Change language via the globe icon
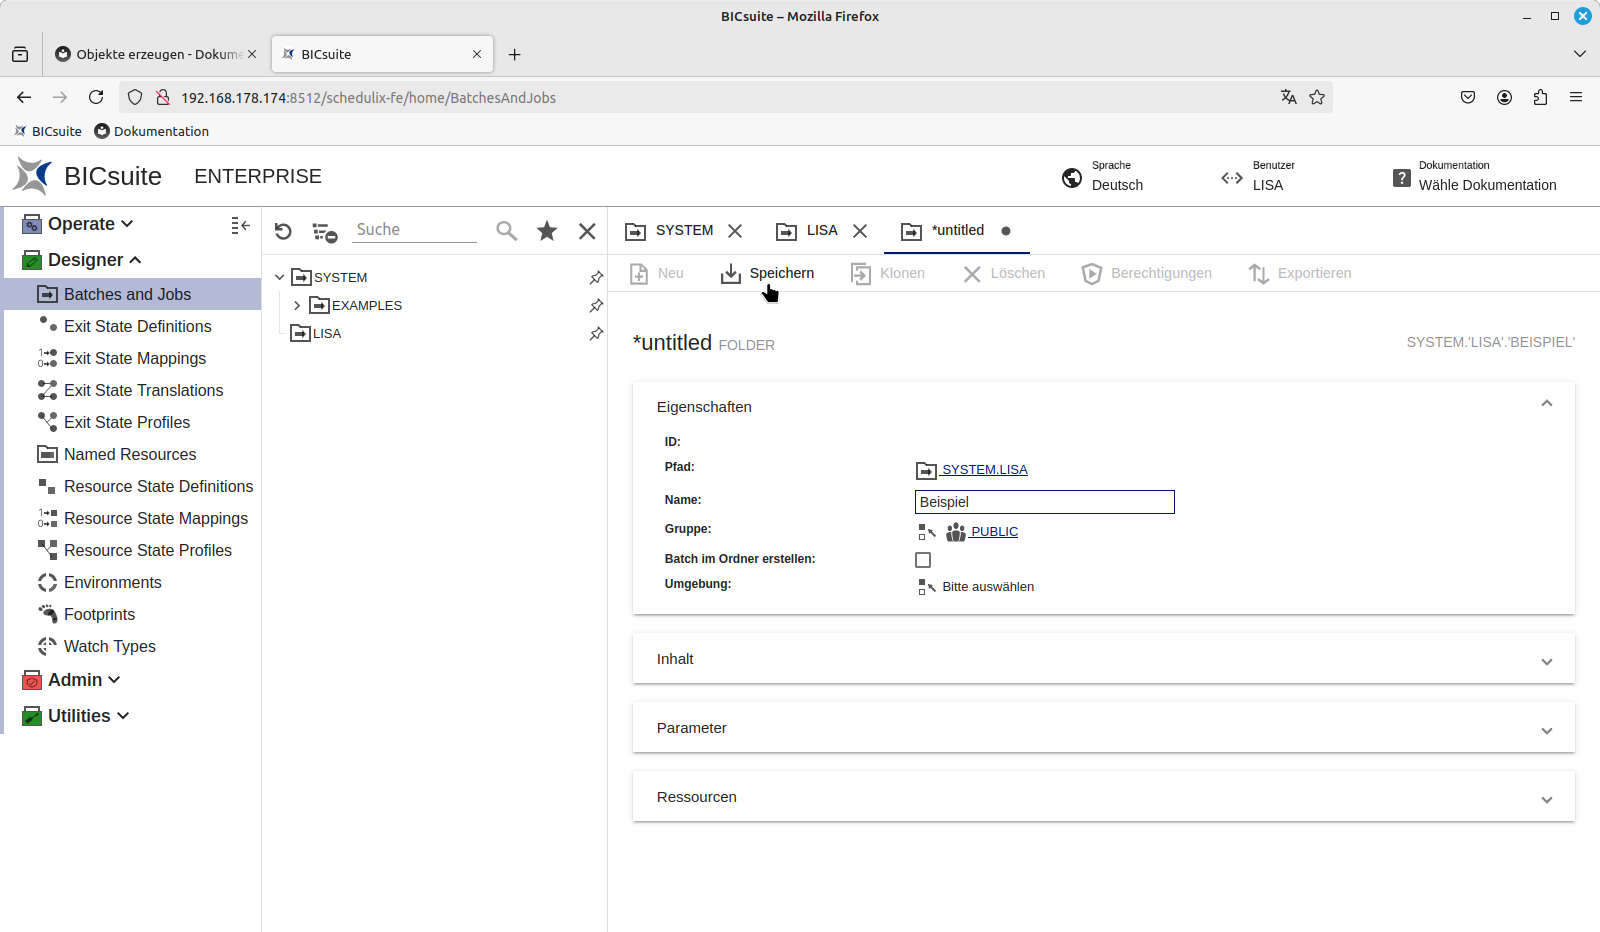Screen dimensions: 1600x932 (1071, 177)
